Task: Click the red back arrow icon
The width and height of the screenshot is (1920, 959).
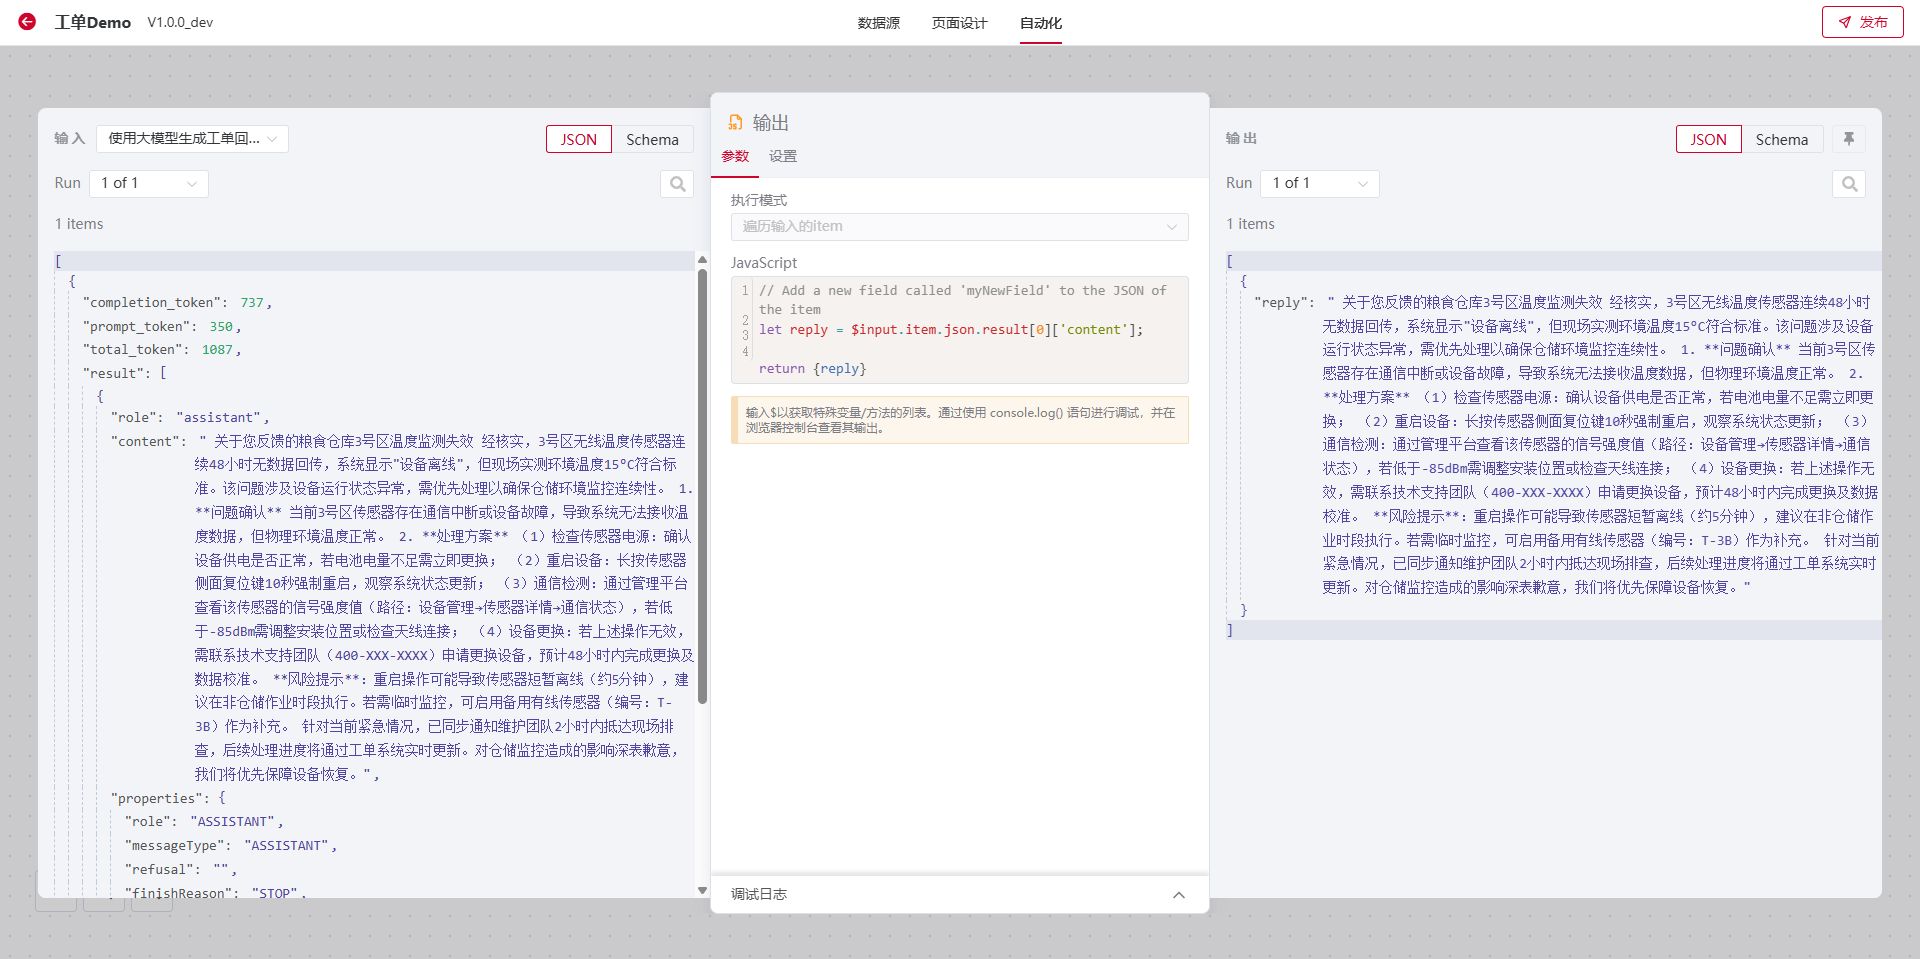Action: [x=27, y=22]
